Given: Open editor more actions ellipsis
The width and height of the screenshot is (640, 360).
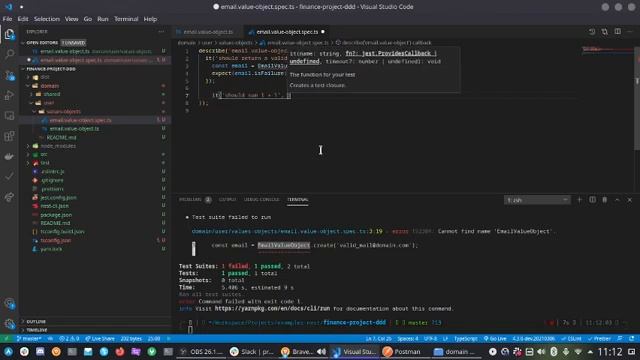Looking at the screenshot, I should pos(630,32).
